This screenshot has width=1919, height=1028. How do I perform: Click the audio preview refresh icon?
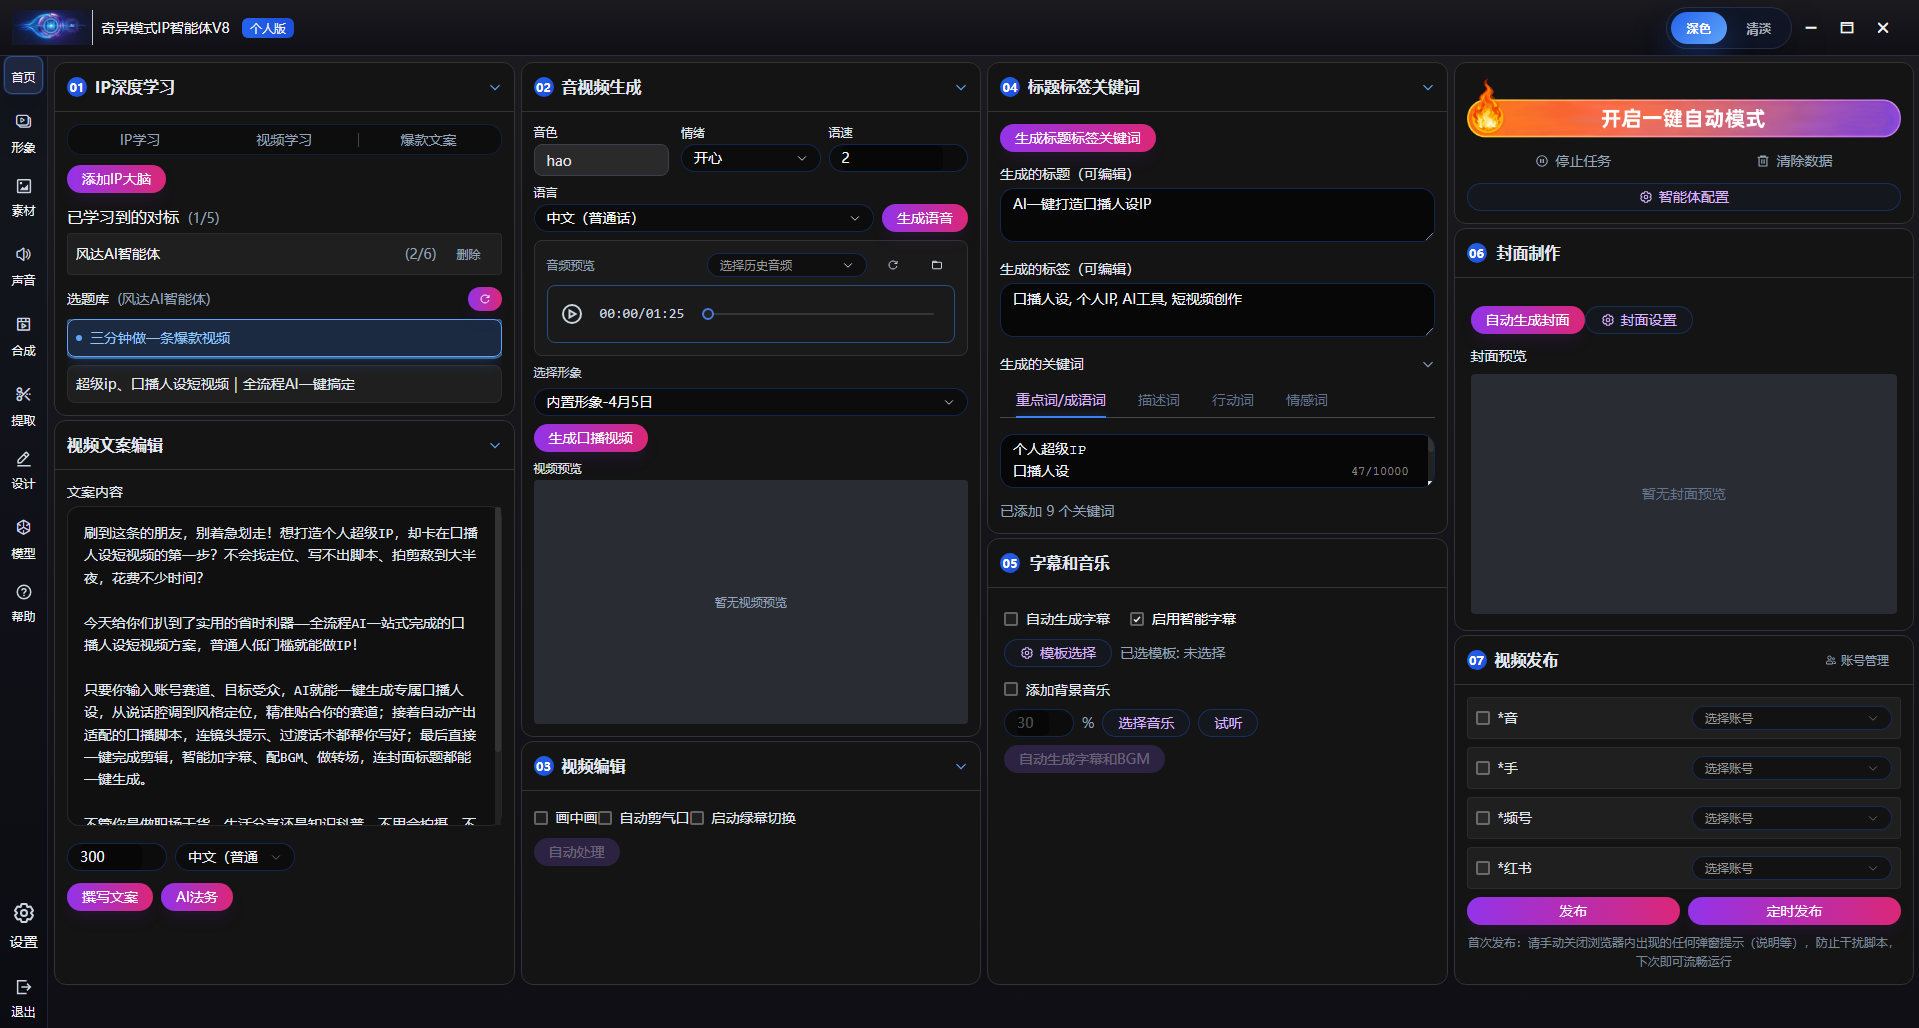(893, 265)
